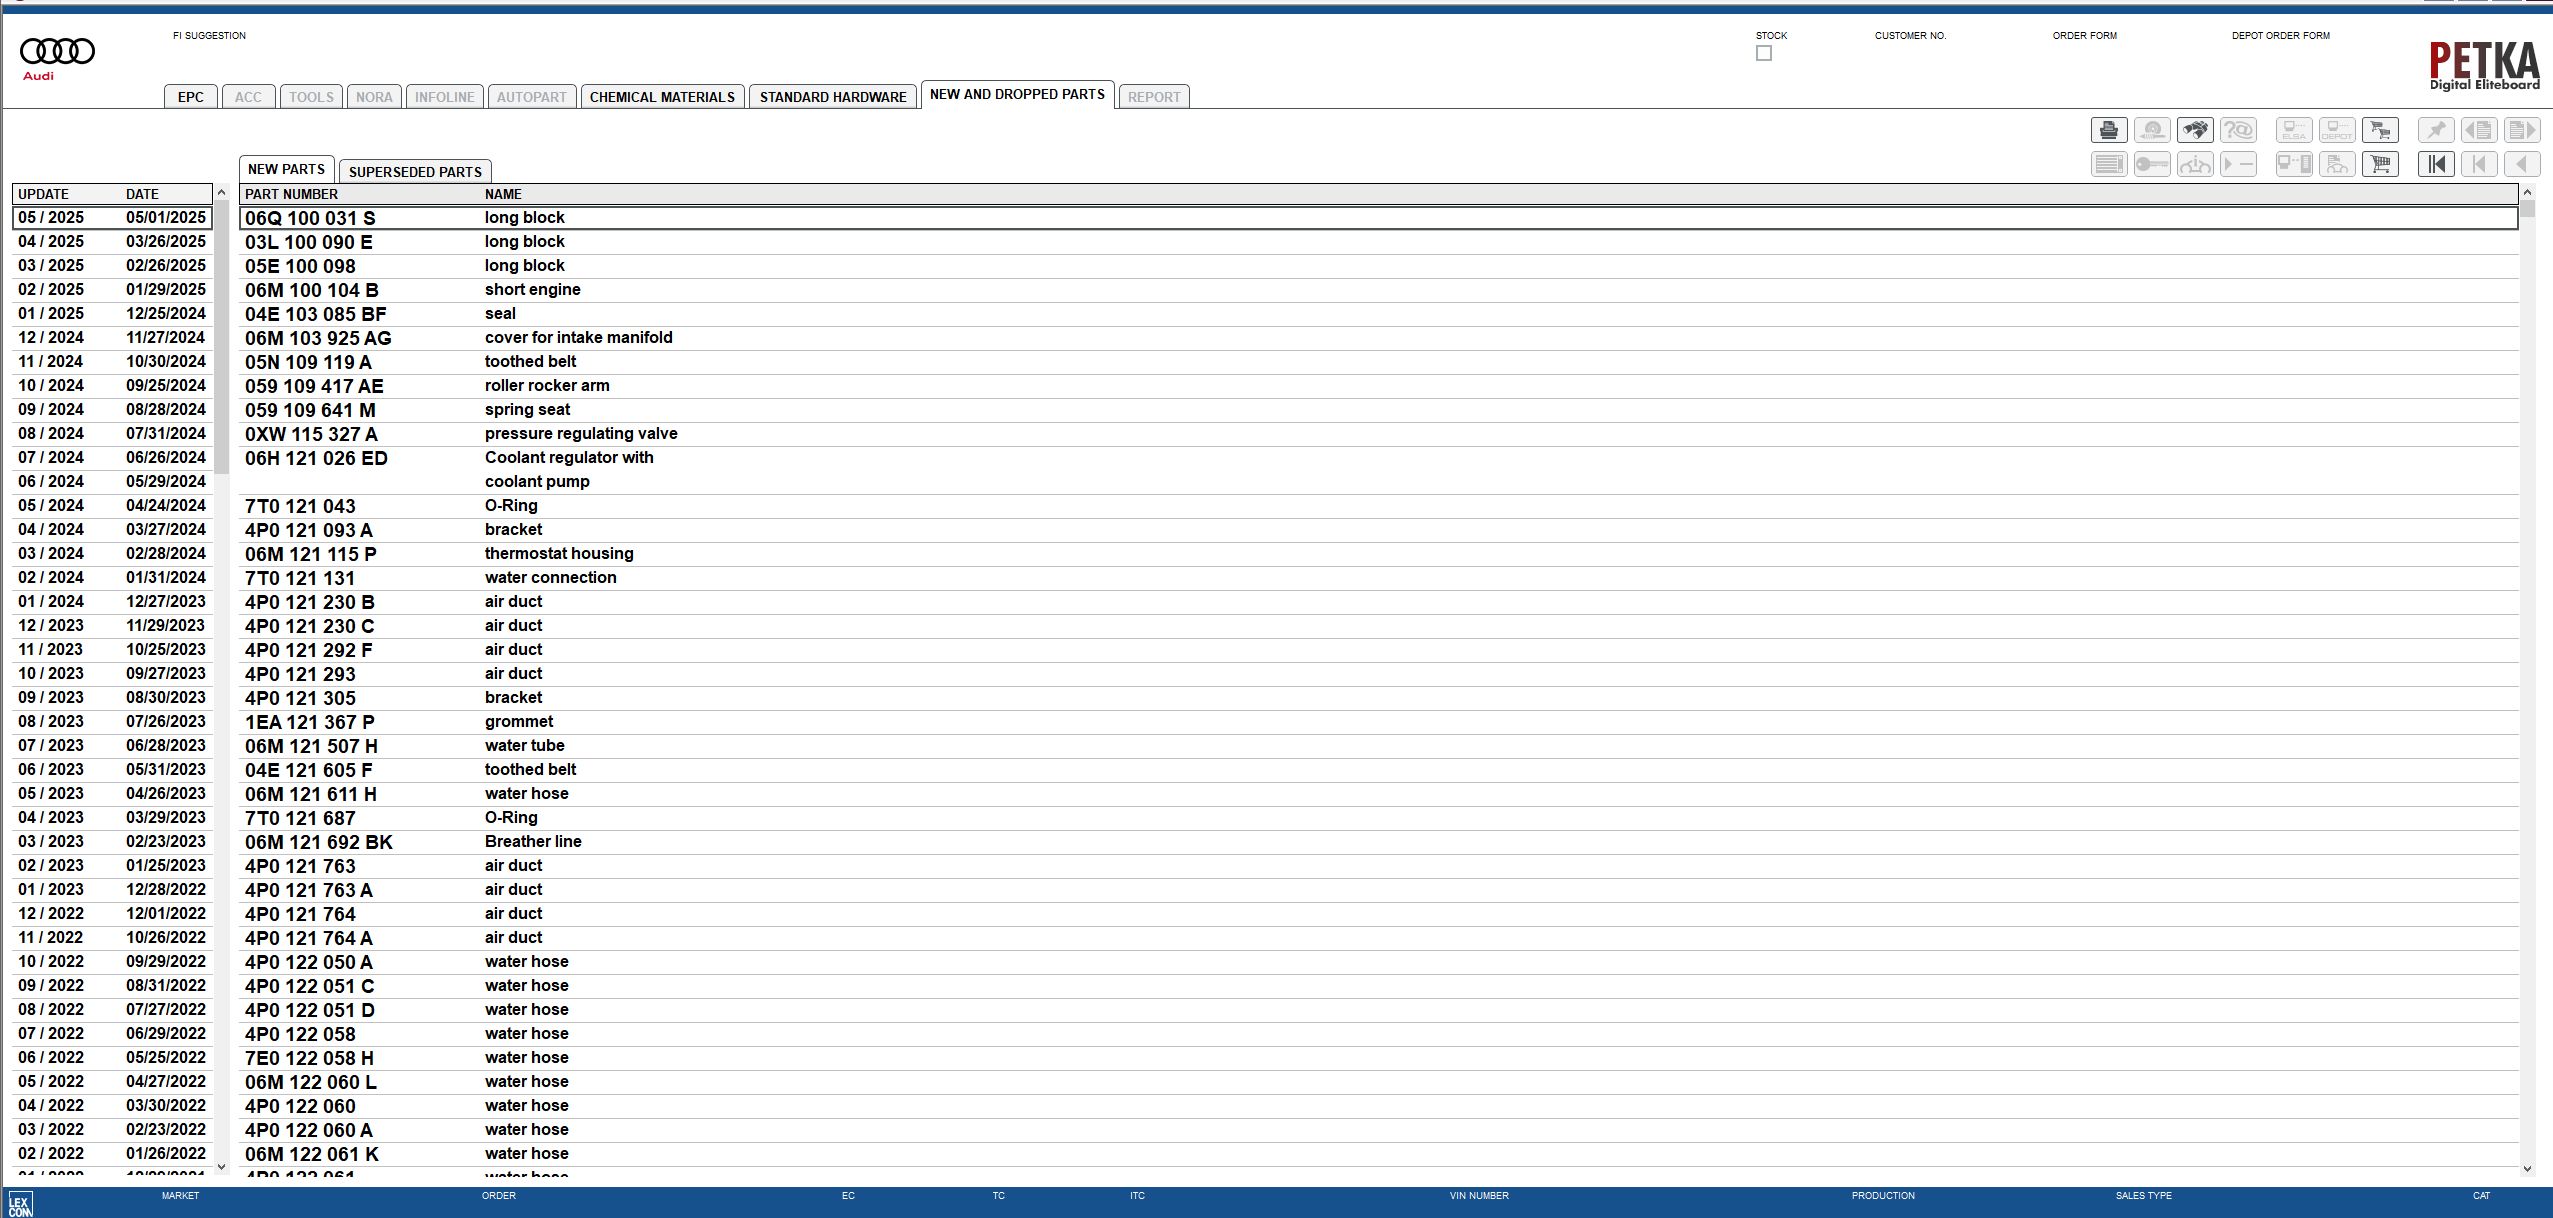The height and width of the screenshot is (1218, 2553).
Task: Jump to first record with the skip-back icon
Action: click(2436, 163)
